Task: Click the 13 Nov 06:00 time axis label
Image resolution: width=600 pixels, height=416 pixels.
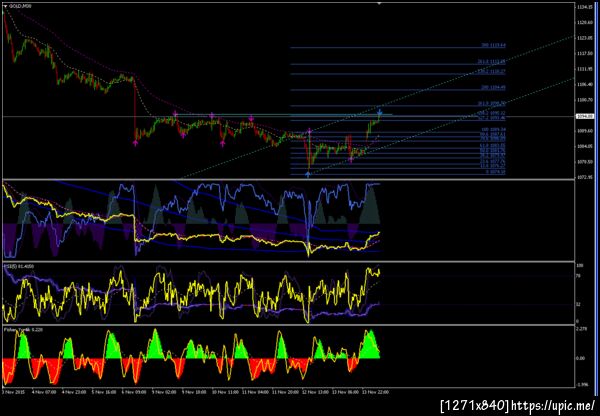Action: (x=347, y=392)
